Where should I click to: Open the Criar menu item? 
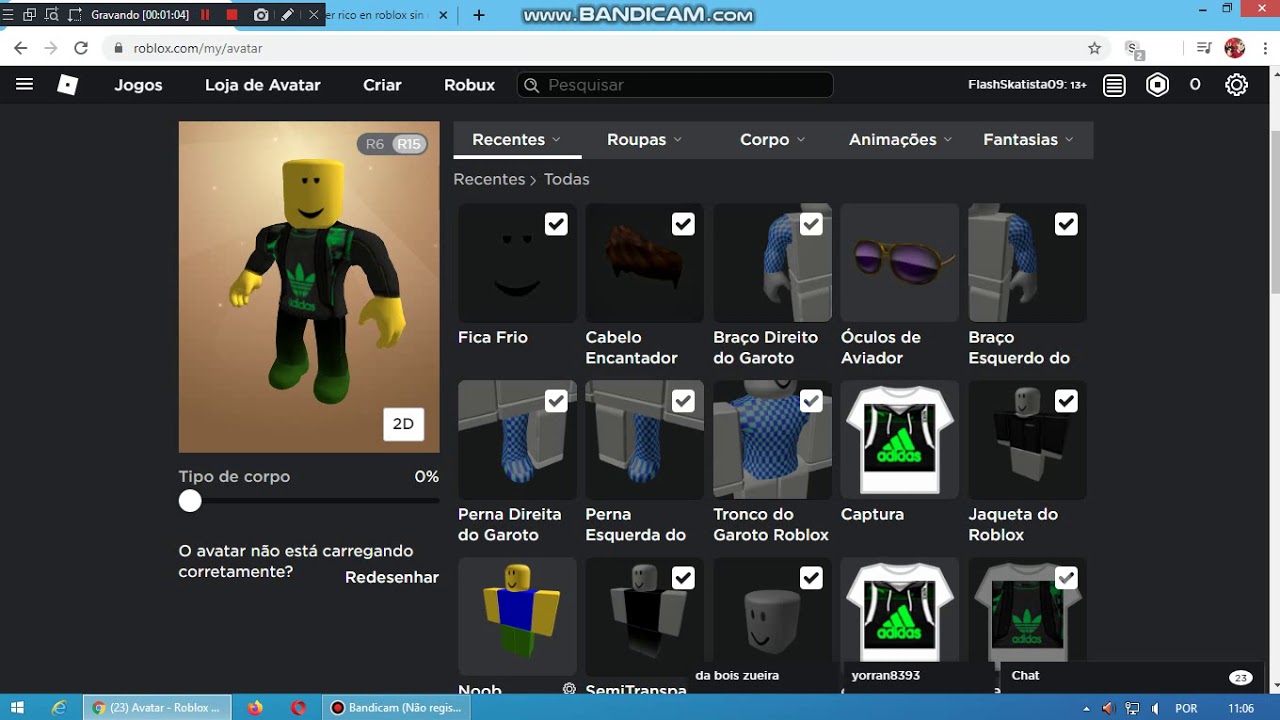tap(382, 85)
